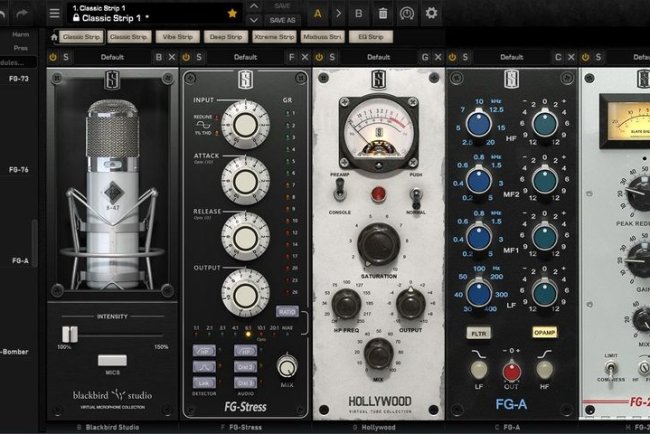Solo the Hollywood module with S

[x=332, y=57]
